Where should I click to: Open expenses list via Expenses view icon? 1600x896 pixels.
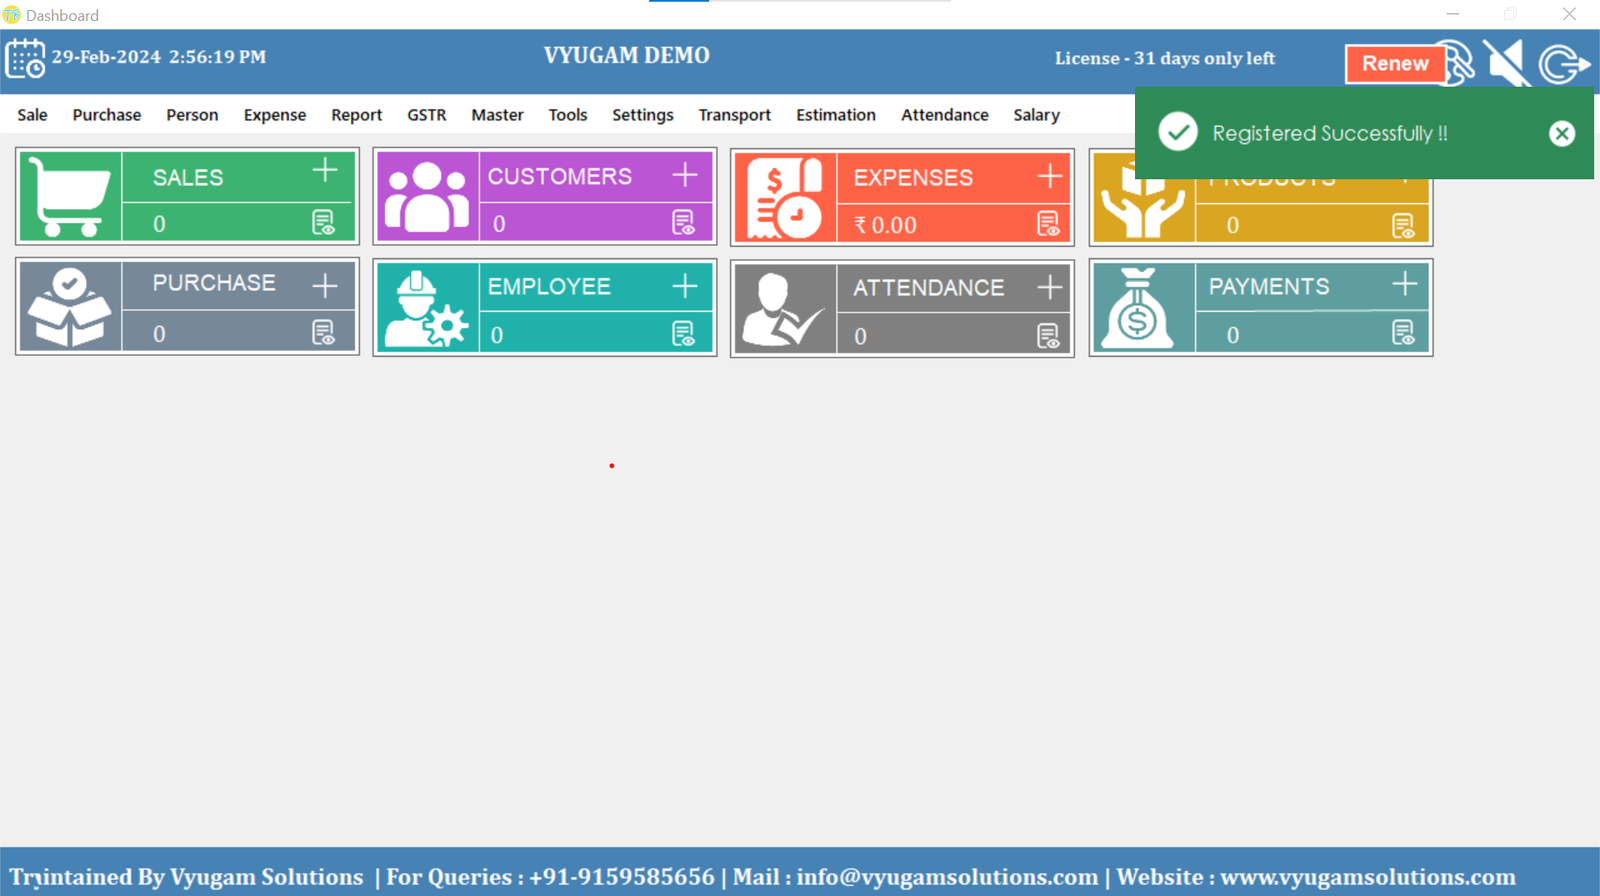click(x=1048, y=224)
